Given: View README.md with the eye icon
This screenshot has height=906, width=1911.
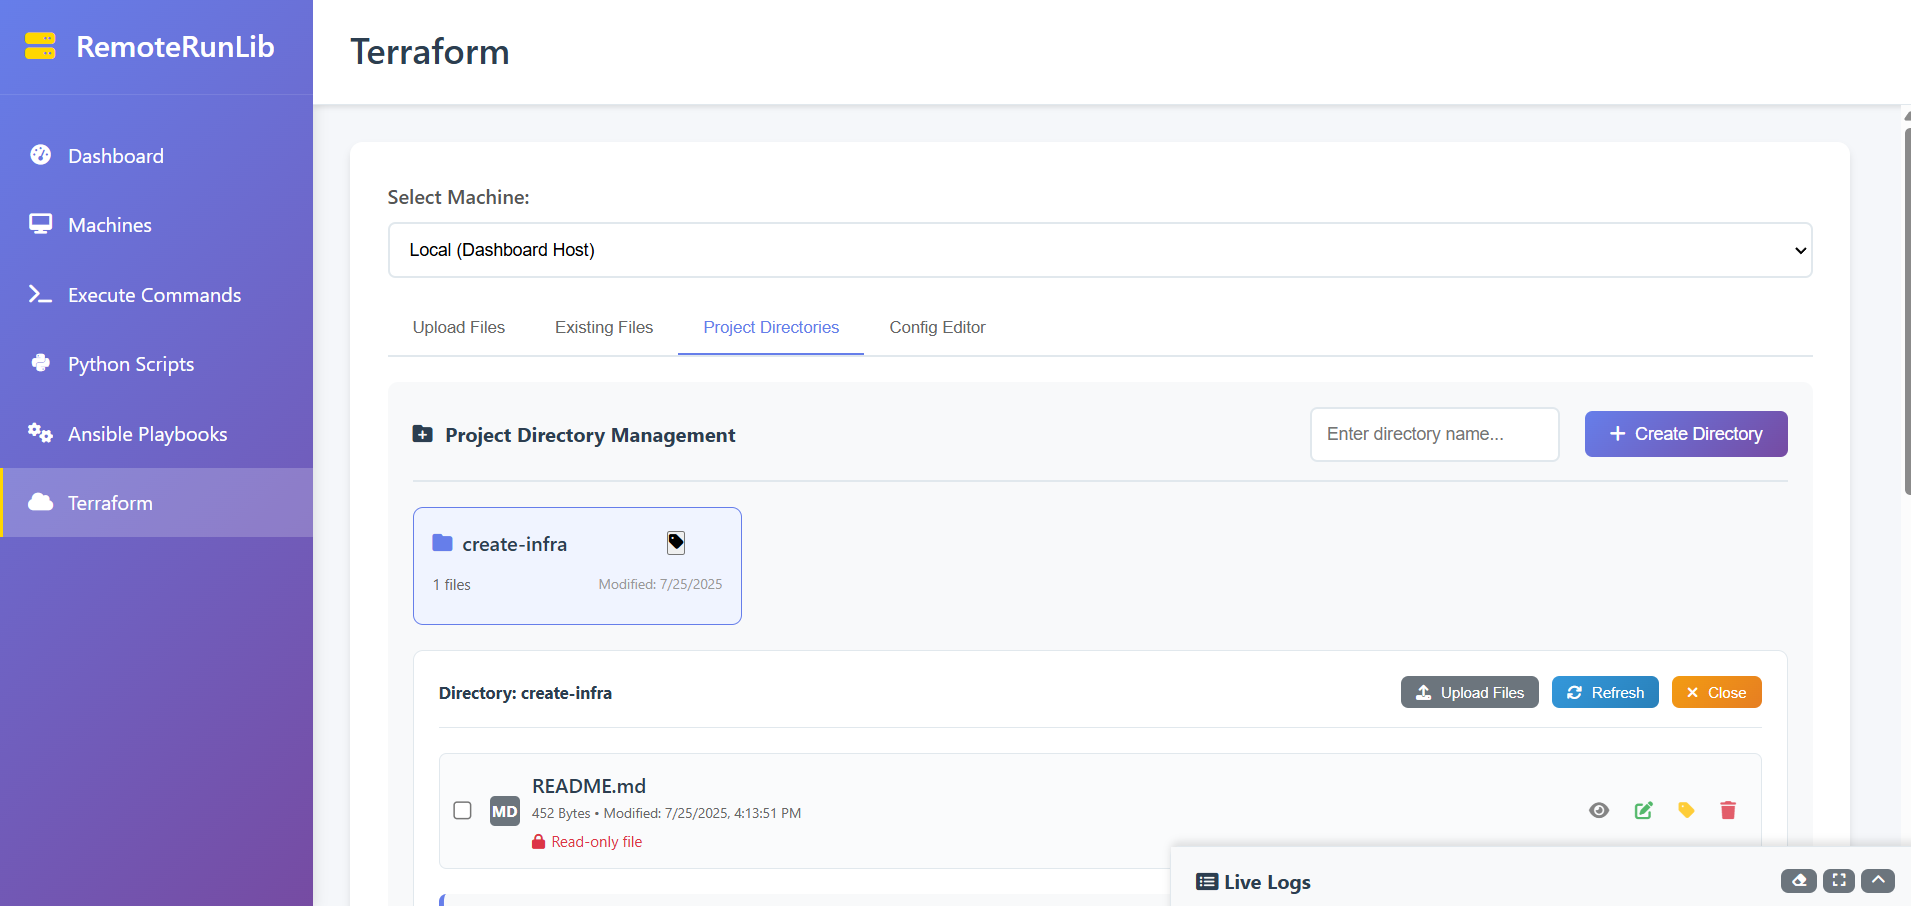Looking at the screenshot, I should 1599,810.
